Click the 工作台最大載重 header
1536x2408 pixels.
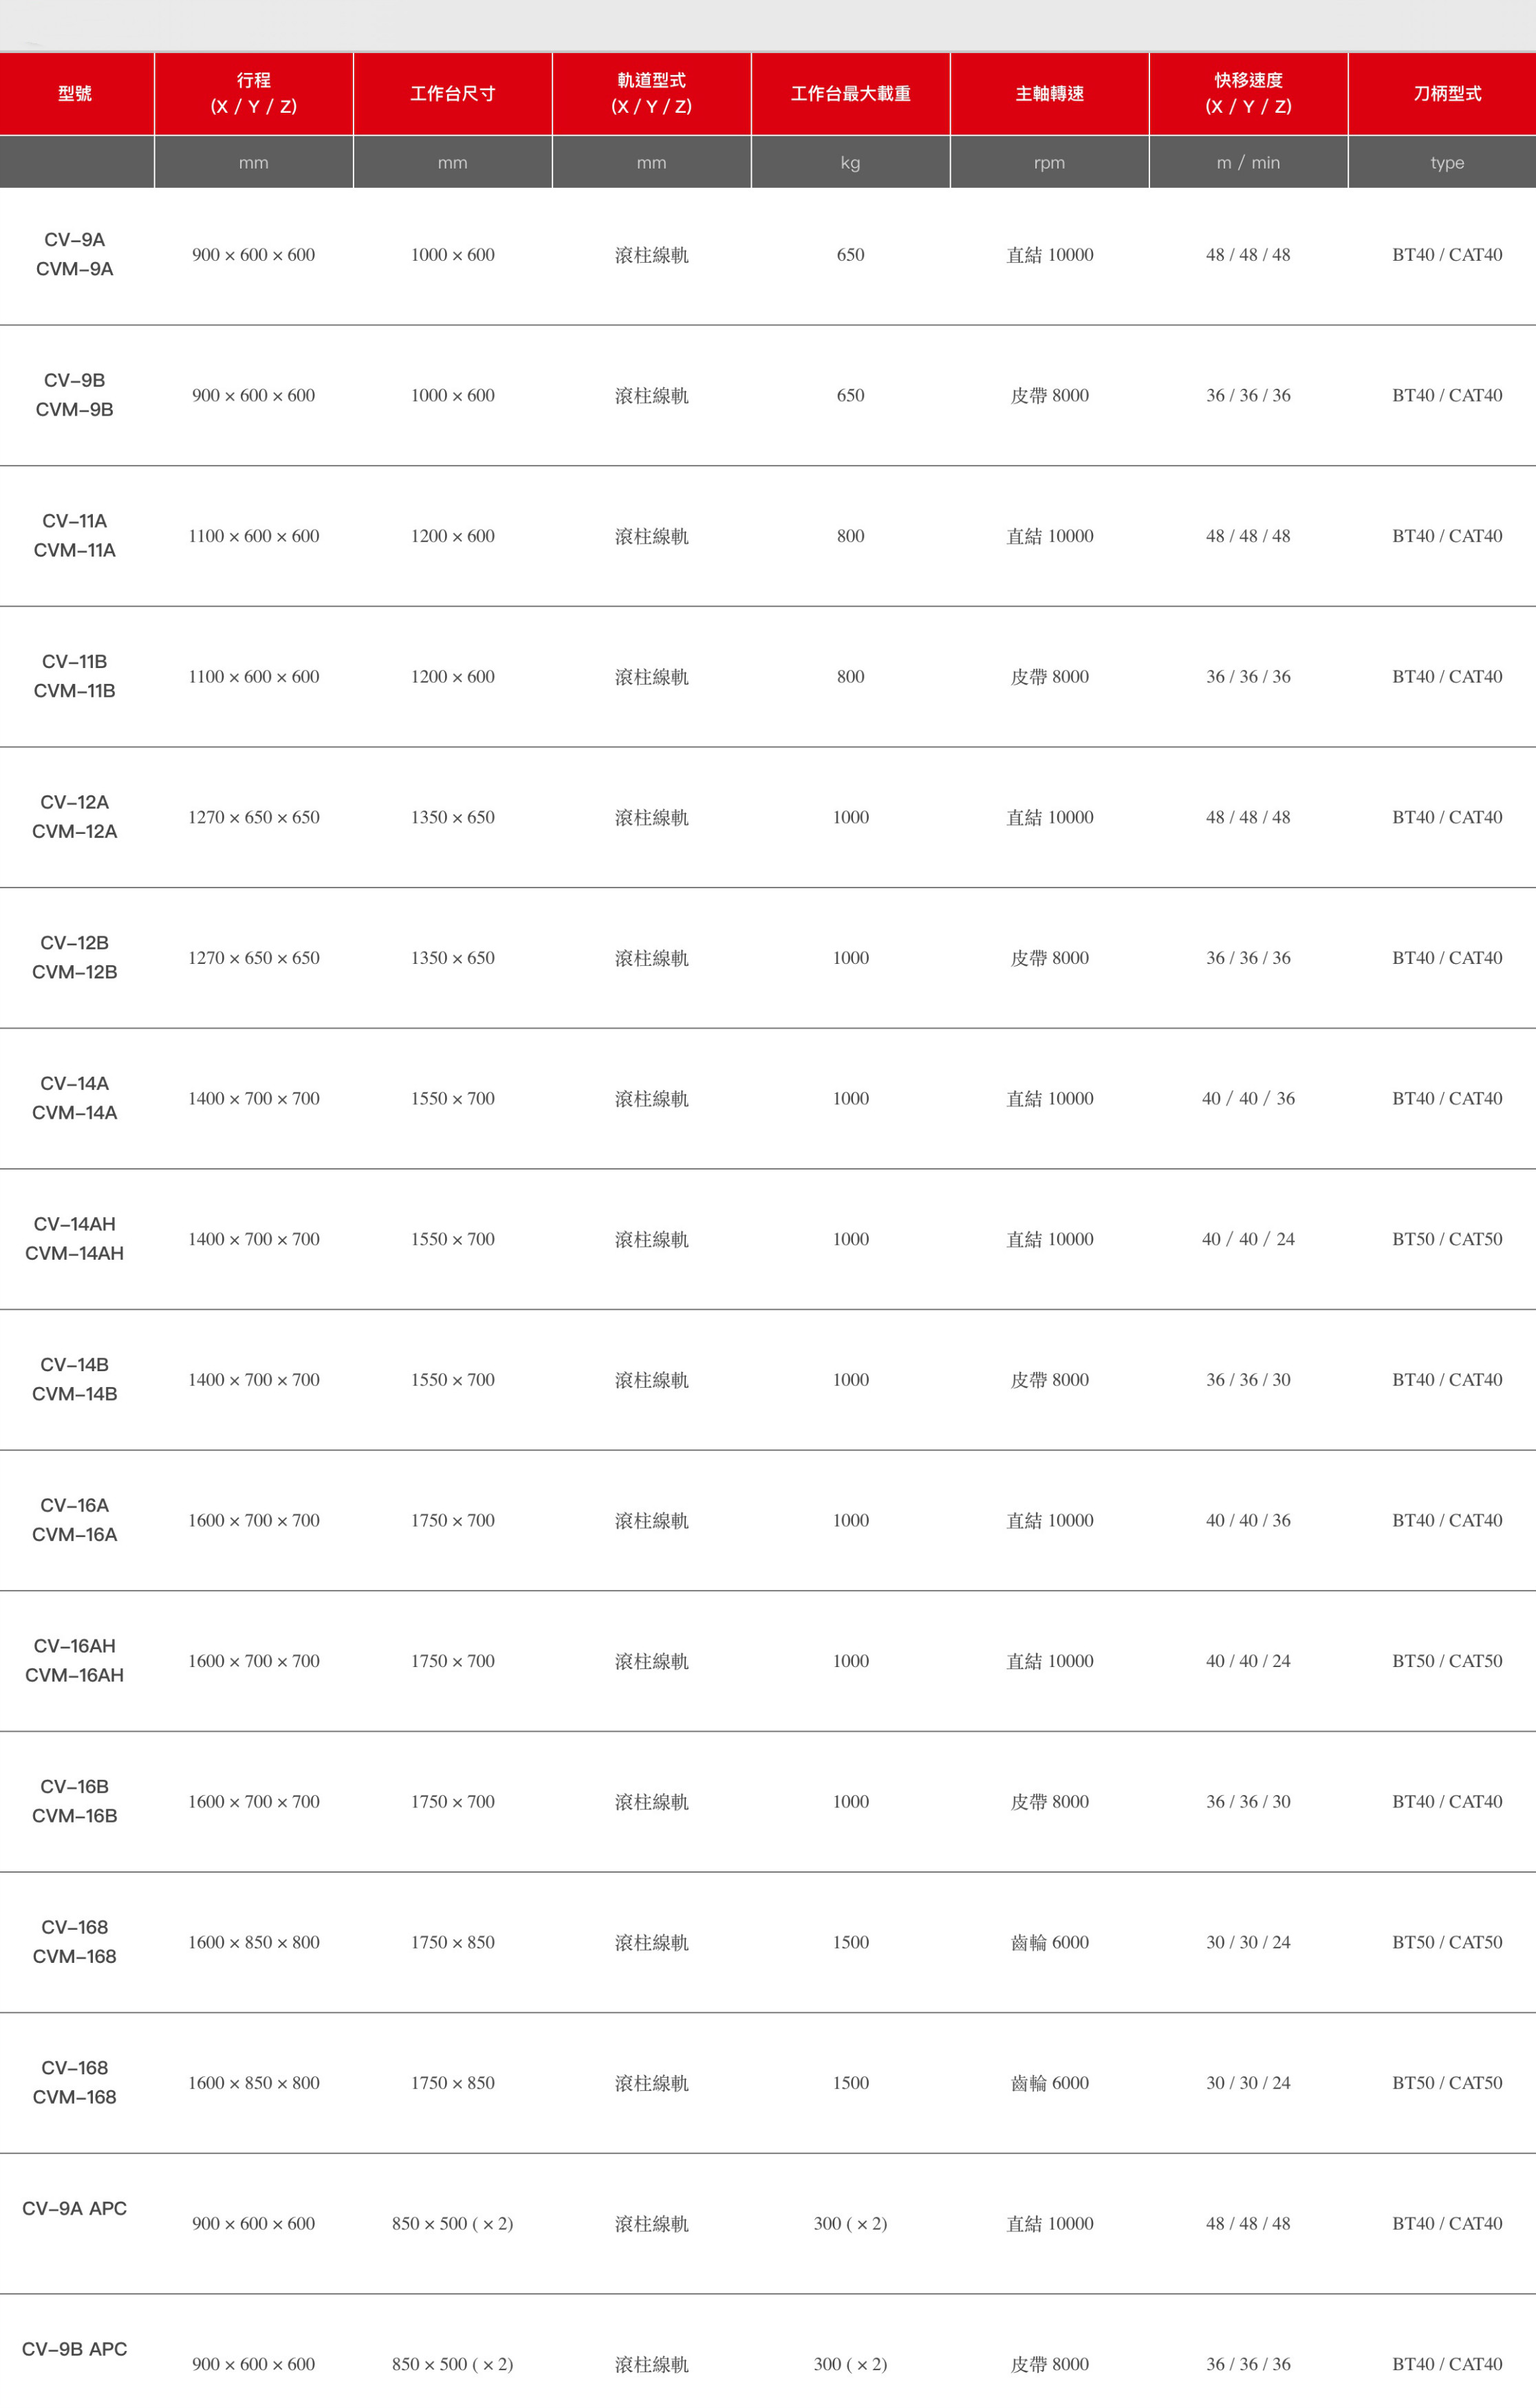click(850, 93)
